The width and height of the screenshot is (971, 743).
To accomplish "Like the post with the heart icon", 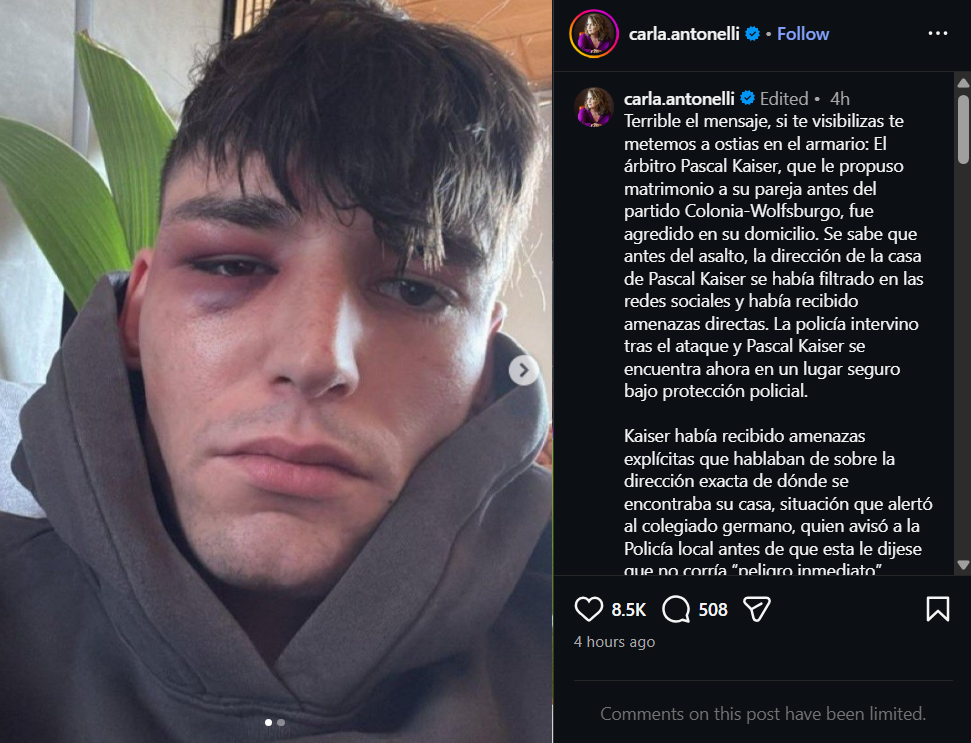I will (588, 609).
